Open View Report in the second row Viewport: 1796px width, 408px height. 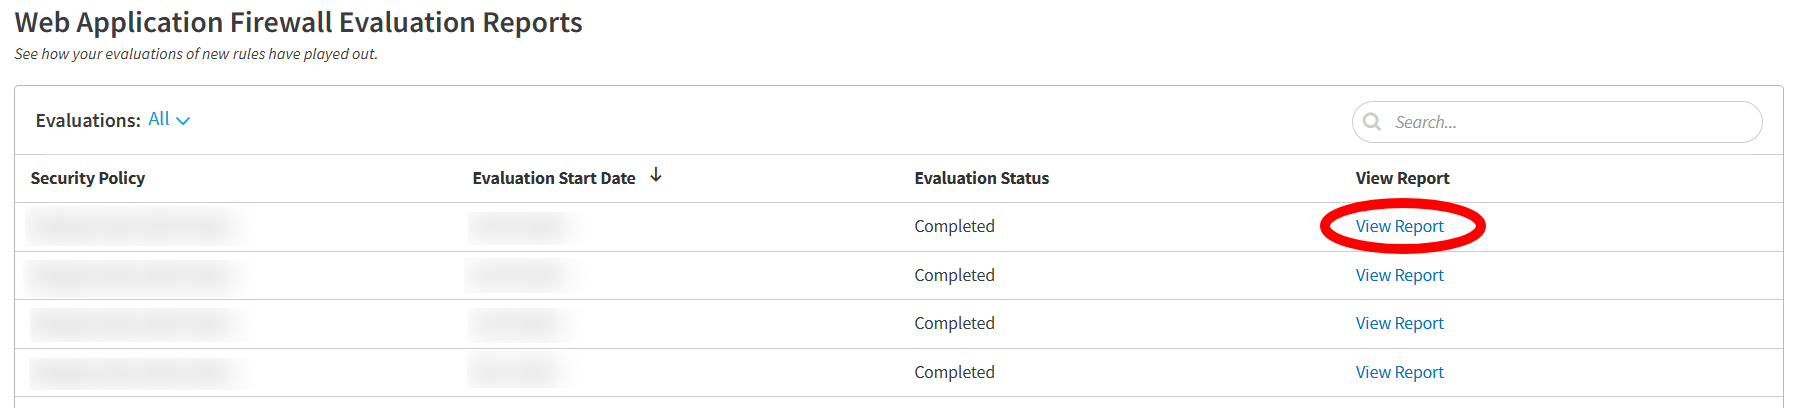click(x=1399, y=275)
